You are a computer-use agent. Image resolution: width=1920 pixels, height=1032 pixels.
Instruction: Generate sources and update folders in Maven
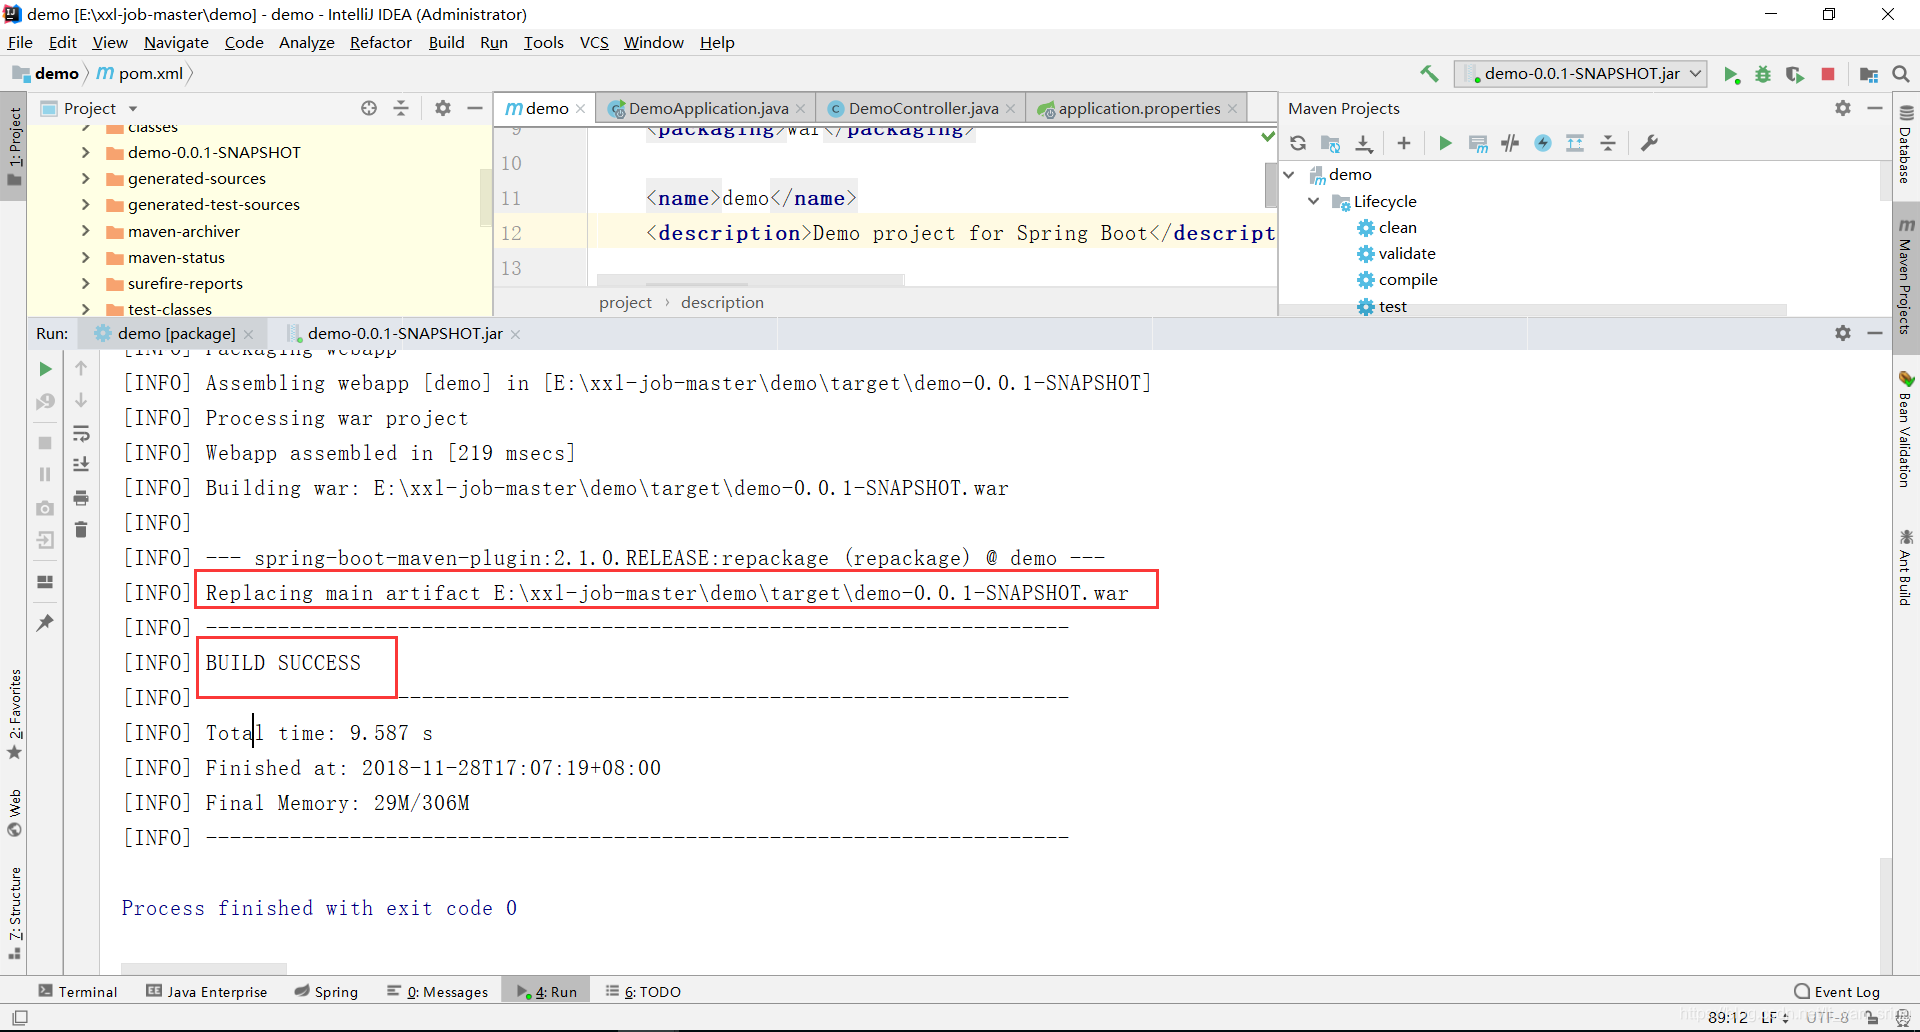pyautogui.click(x=1330, y=143)
